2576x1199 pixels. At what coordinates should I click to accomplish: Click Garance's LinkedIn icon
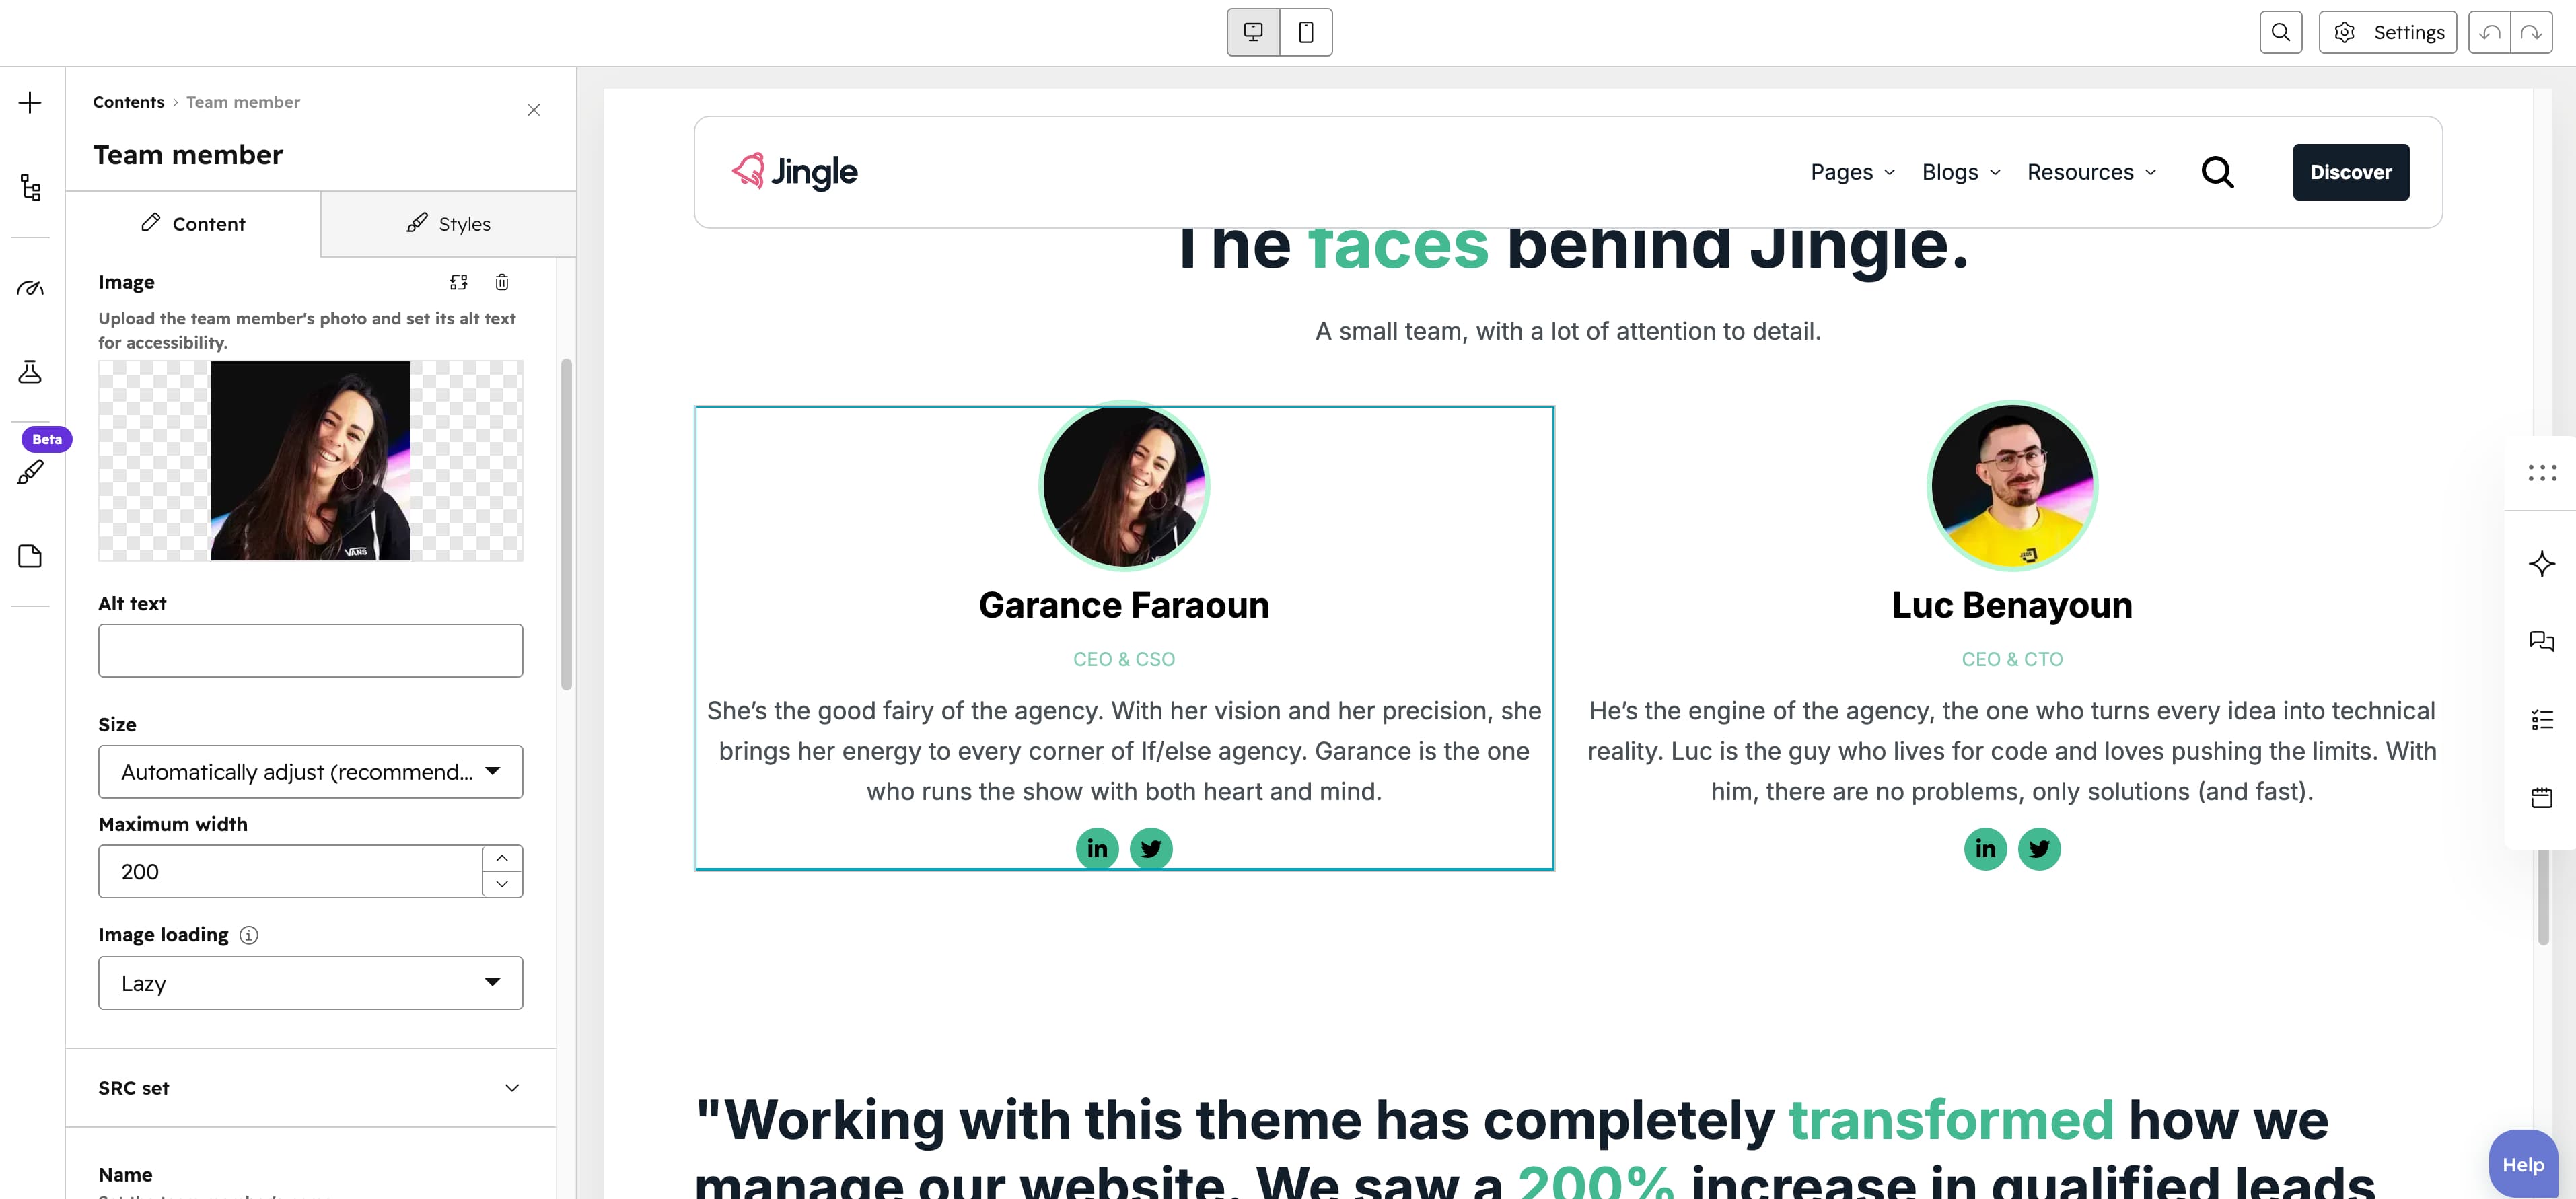click(x=1097, y=849)
